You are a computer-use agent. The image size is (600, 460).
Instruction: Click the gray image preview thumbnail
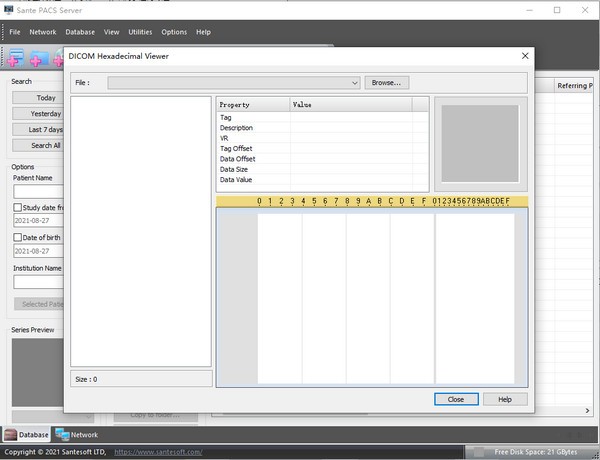coord(480,143)
